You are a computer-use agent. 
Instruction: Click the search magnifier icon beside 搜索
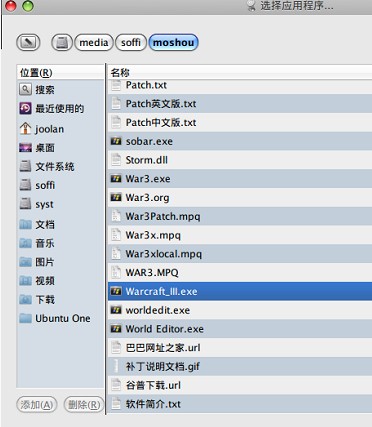coord(25,89)
